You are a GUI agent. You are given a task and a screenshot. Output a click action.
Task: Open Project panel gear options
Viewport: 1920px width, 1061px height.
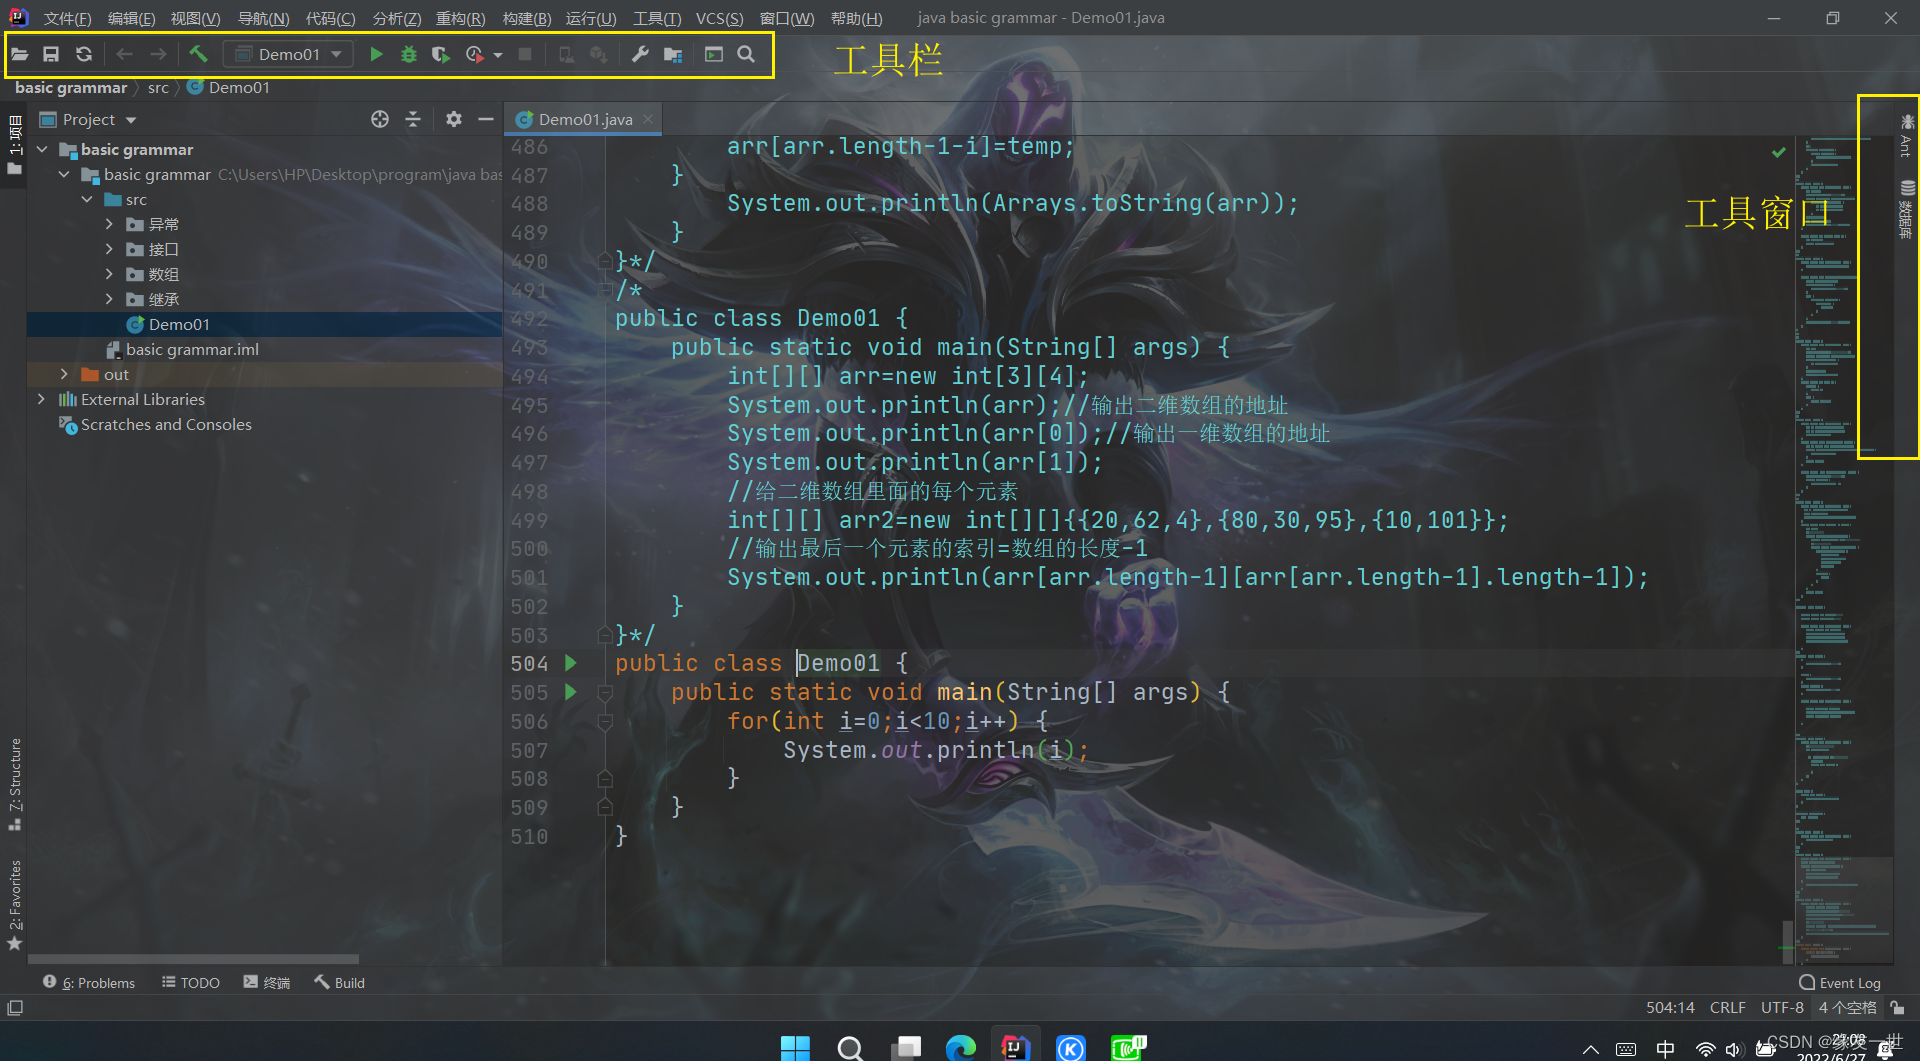tap(453, 119)
